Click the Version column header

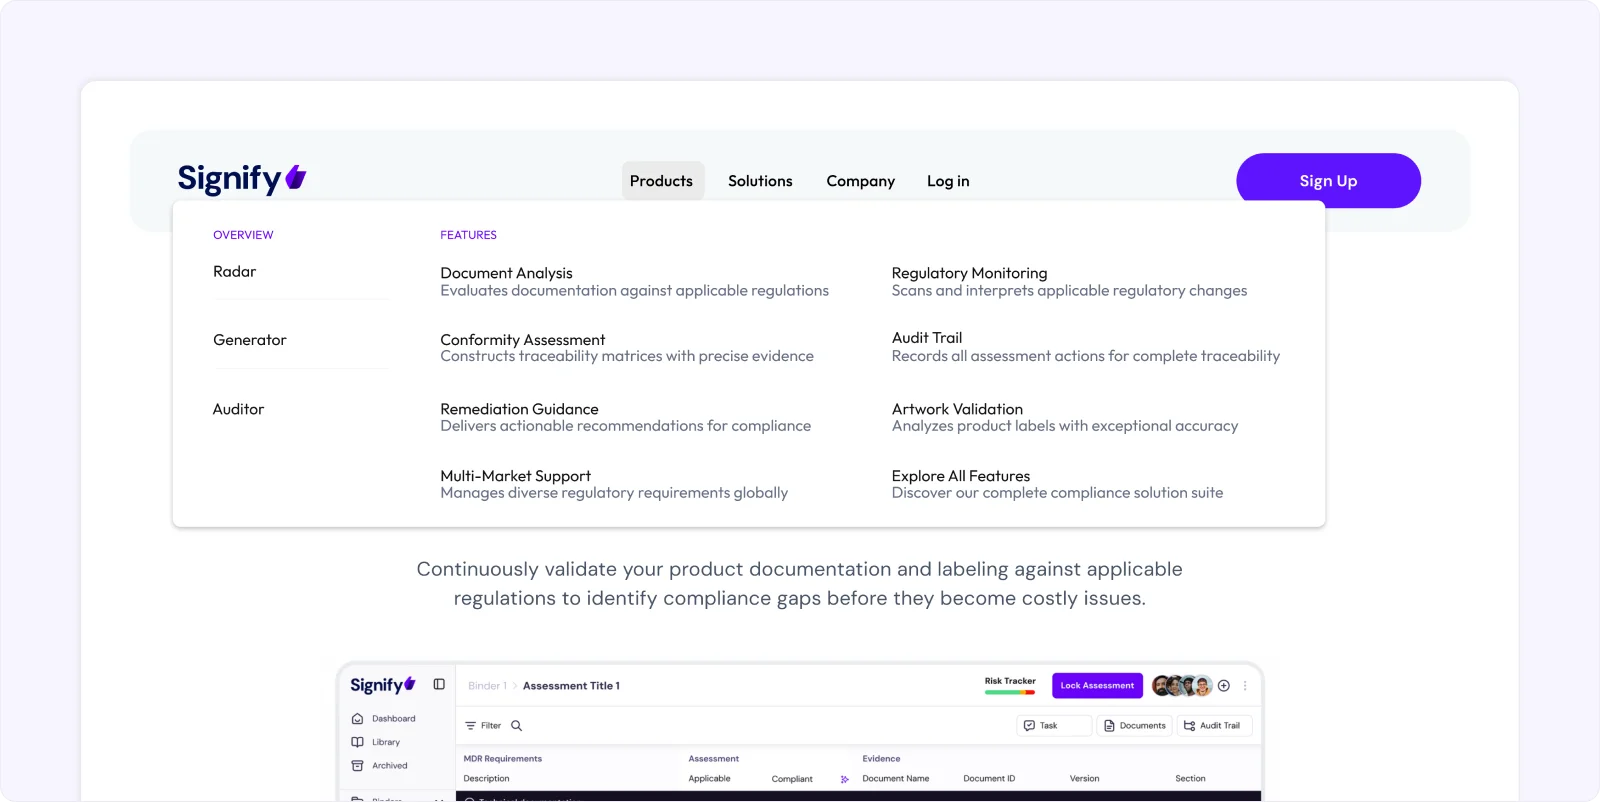1084,778
